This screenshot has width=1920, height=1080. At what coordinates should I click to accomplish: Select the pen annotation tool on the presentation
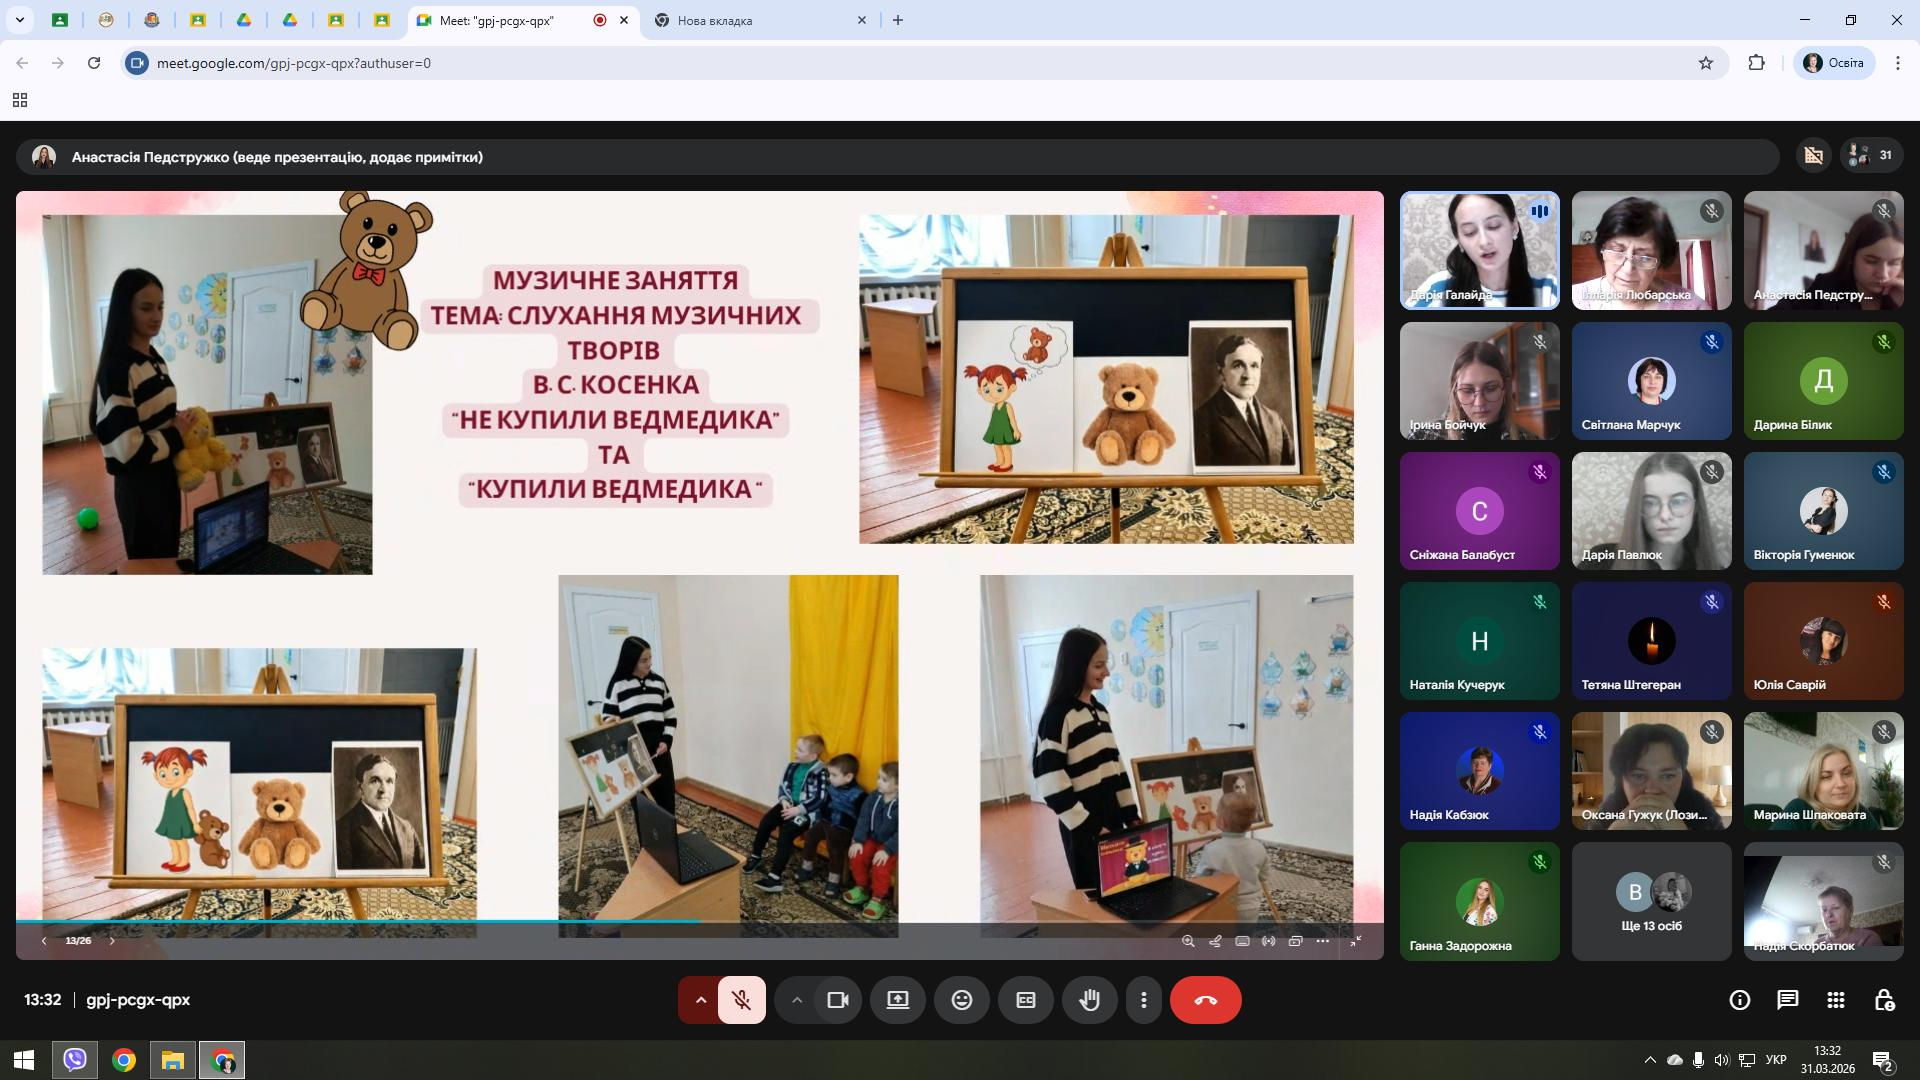(x=1215, y=941)
